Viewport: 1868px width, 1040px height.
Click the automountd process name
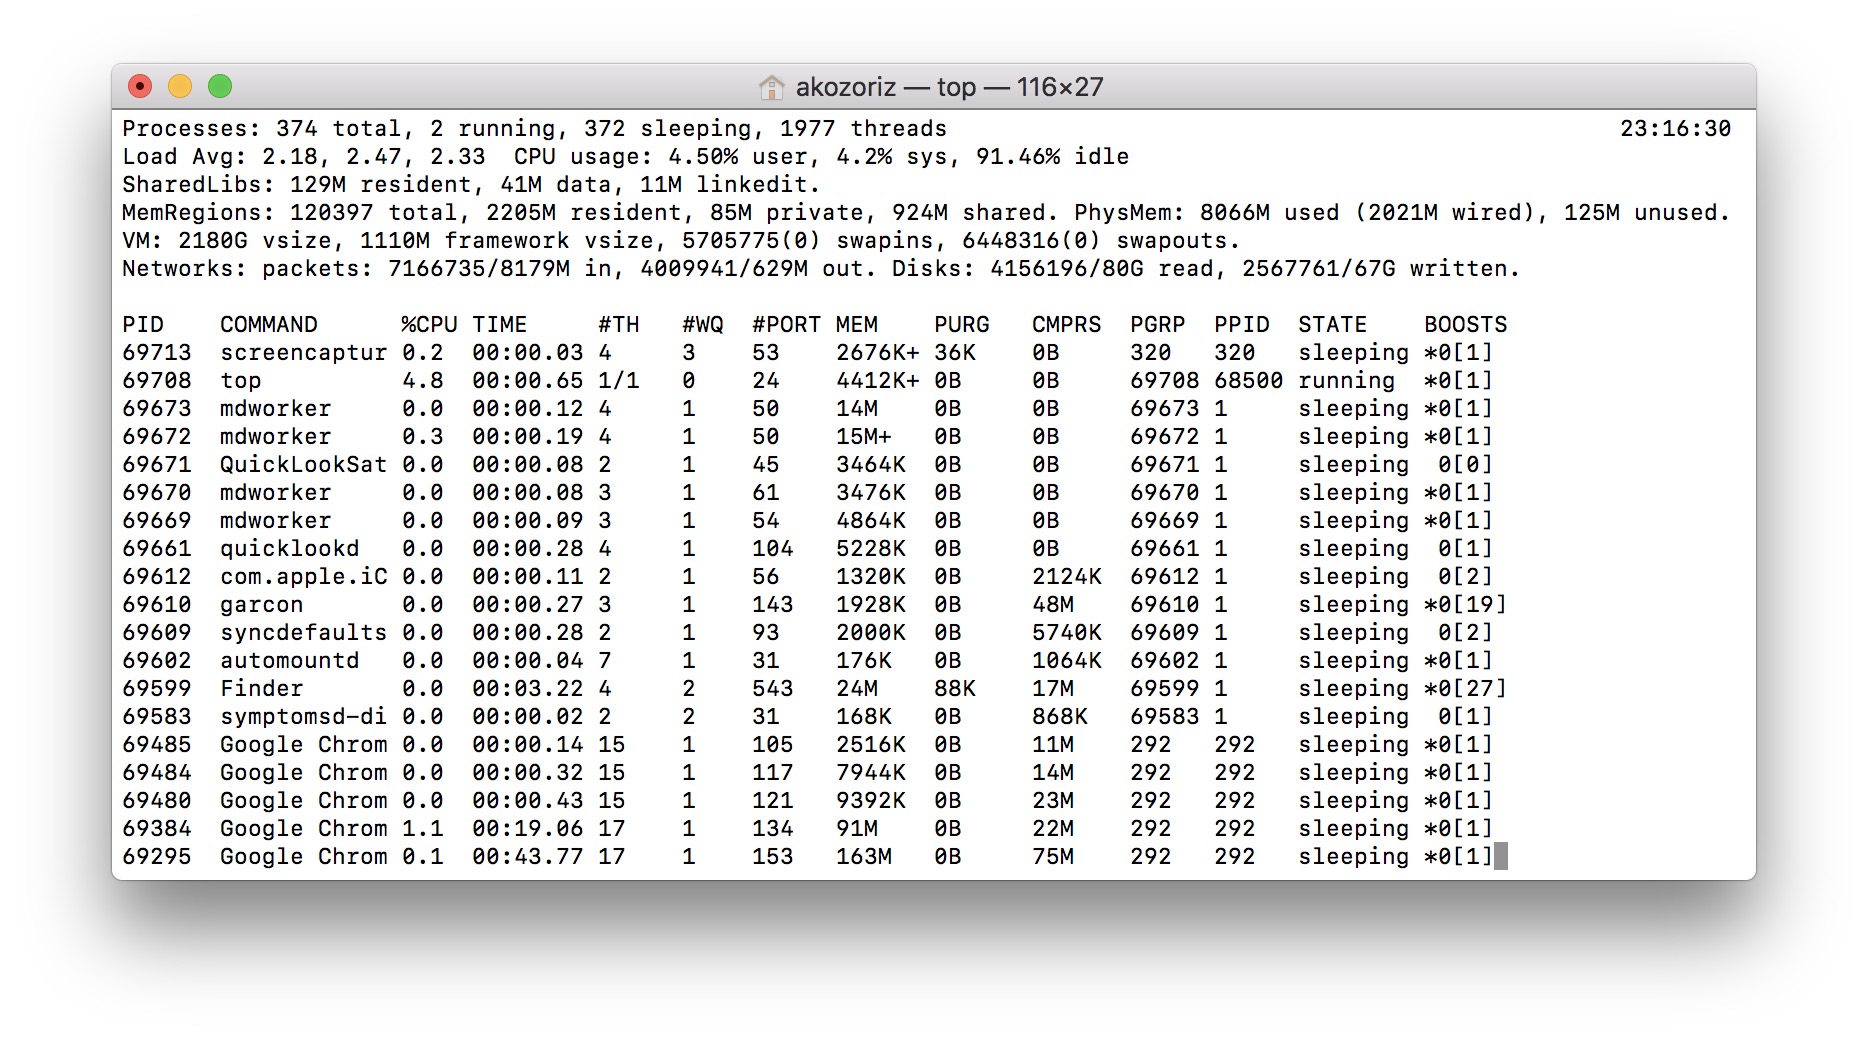coord(289,661)
